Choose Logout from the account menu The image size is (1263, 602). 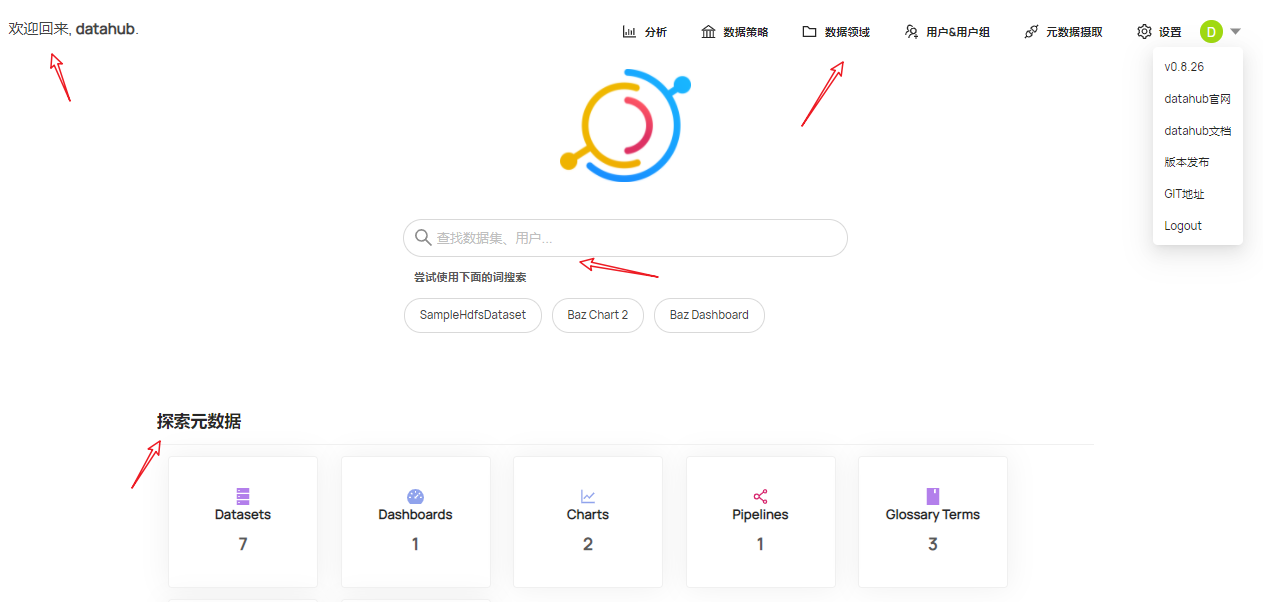point(1182,225)
